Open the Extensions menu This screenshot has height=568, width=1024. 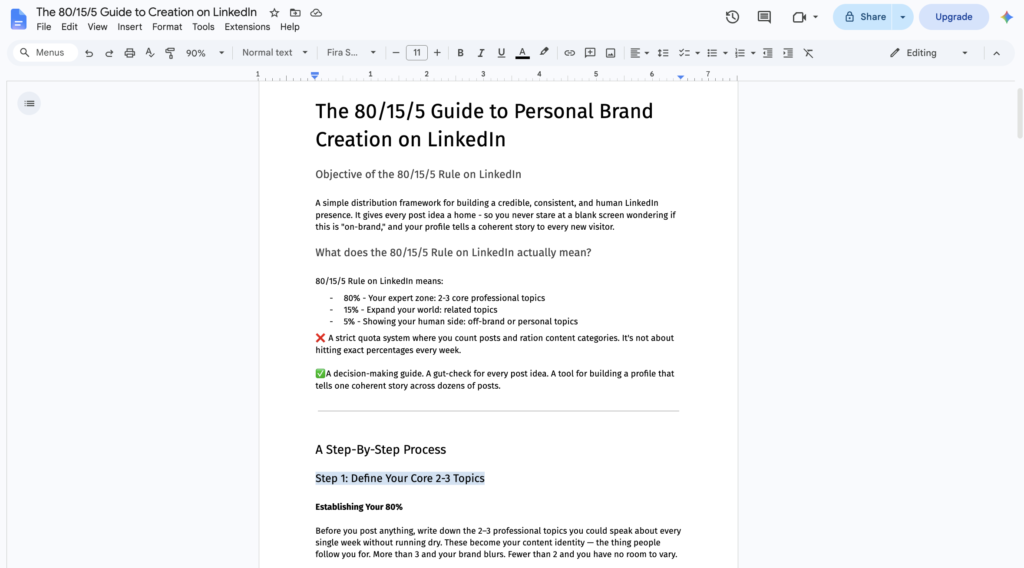pyautogui.click(x=247, y=27)
